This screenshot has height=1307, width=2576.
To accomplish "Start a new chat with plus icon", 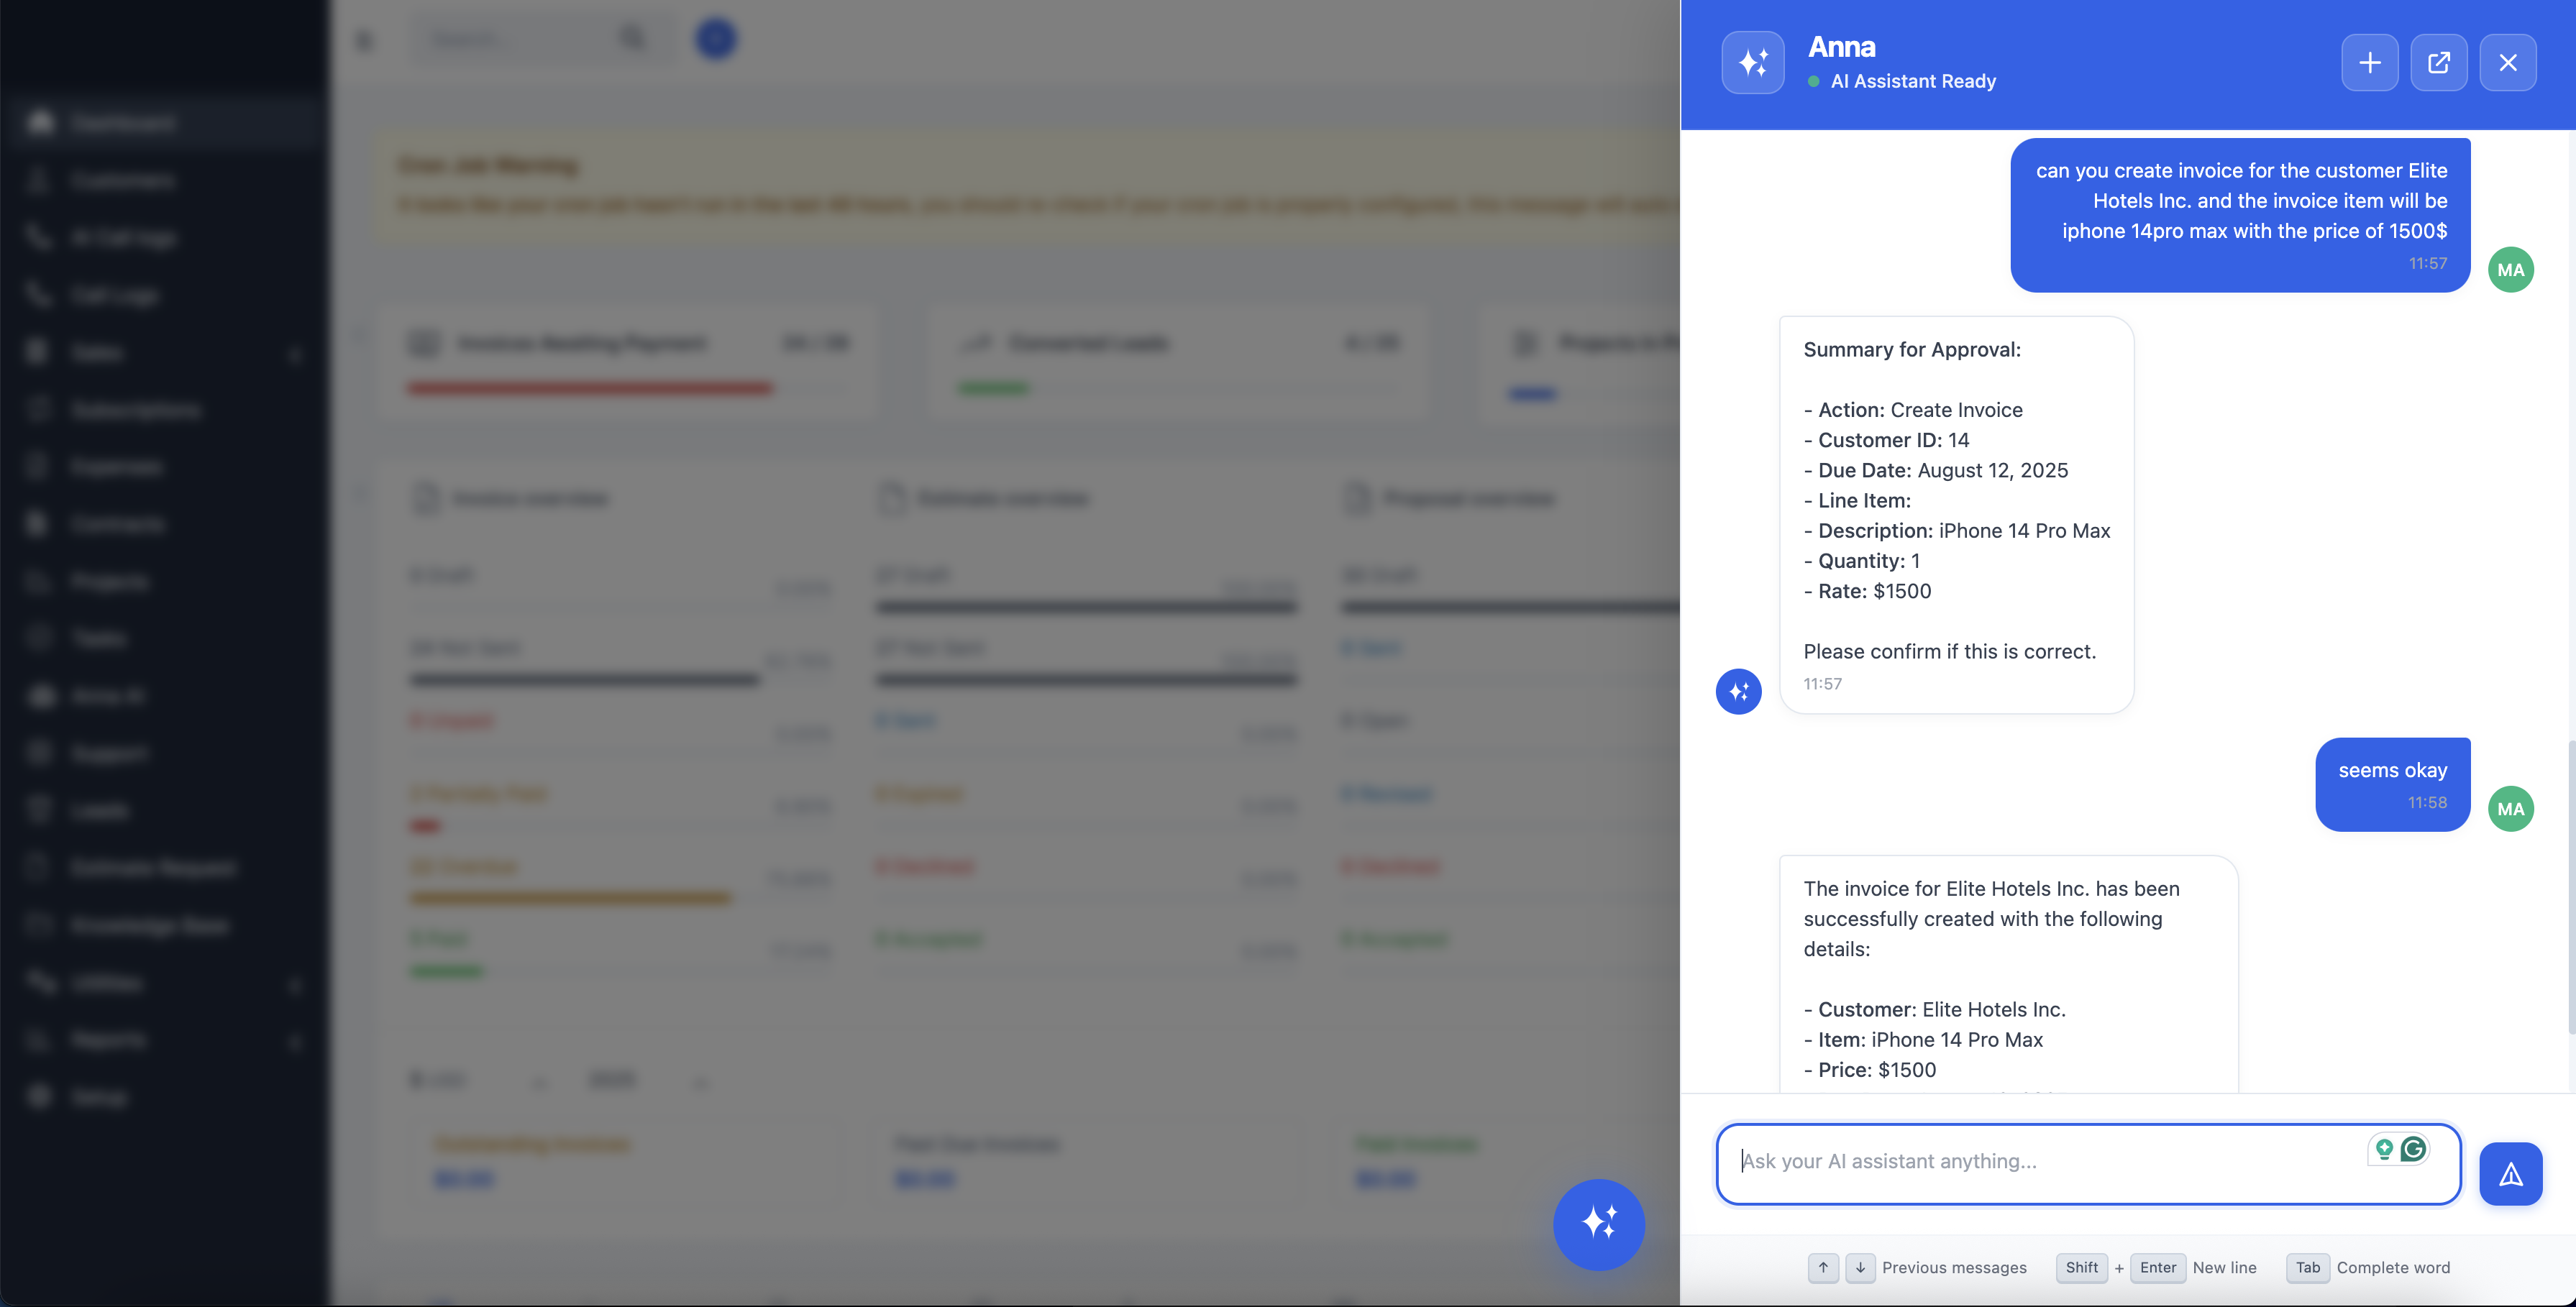I will coord(2369,63).
